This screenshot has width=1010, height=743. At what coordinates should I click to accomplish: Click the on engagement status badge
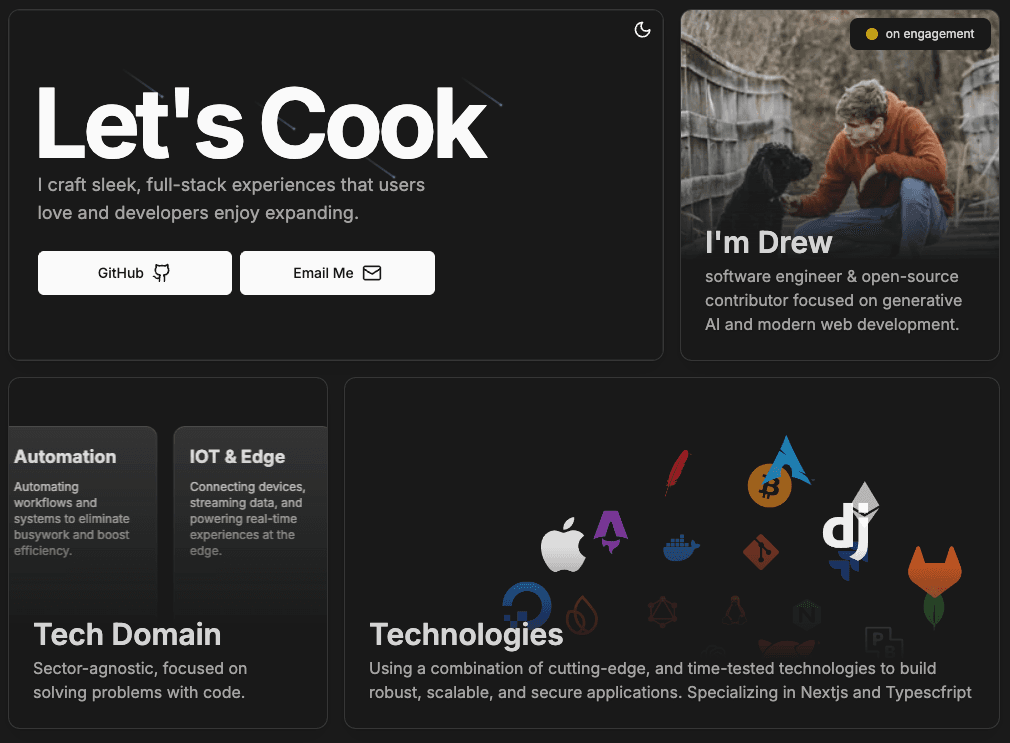[x=920, y=34]
